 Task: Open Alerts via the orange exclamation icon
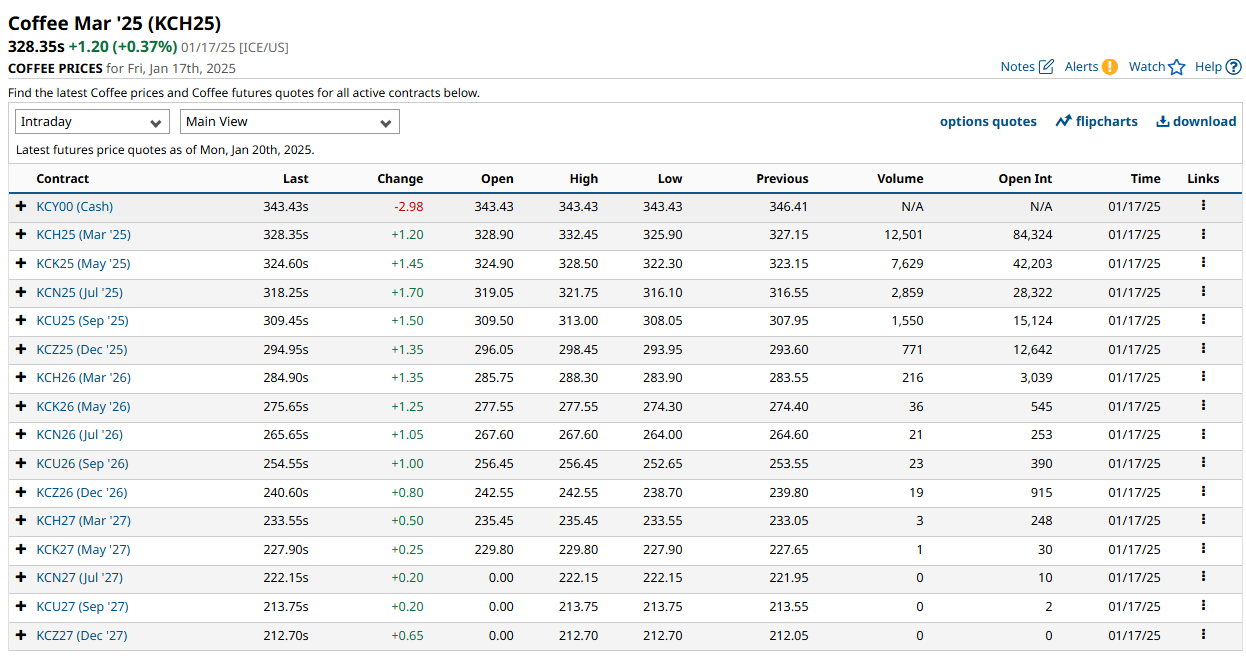point(1109,67)
